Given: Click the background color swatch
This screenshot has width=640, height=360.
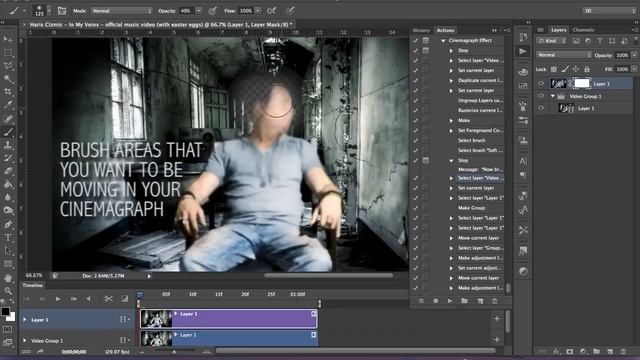Looking at the screenshot, I should click(x=12, y=317).
